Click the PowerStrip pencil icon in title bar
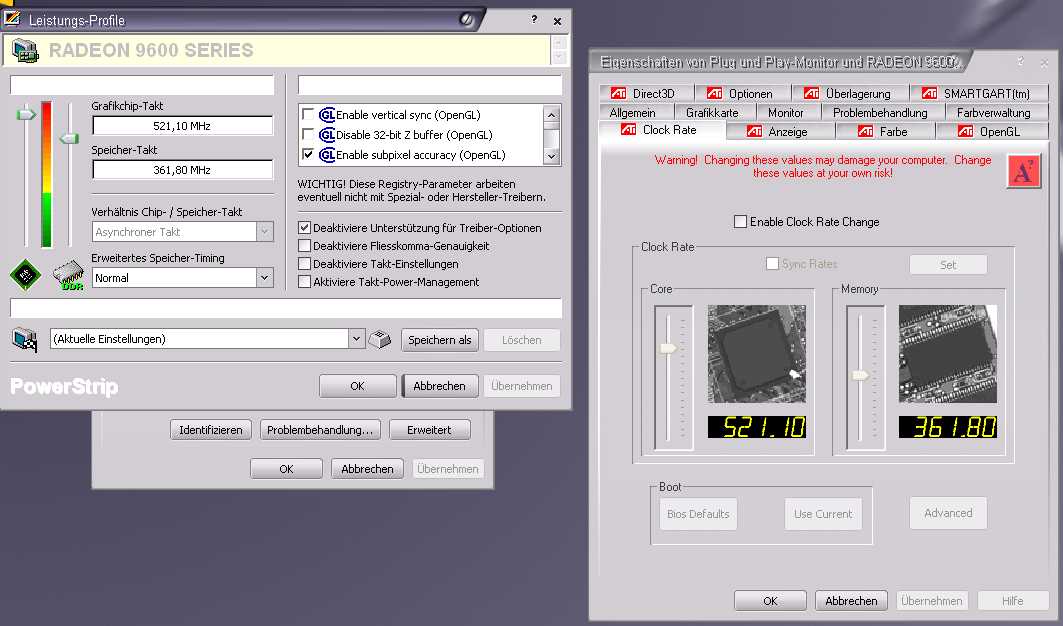The width and height of the screenshot is (1063, 626). click(12, 19)
